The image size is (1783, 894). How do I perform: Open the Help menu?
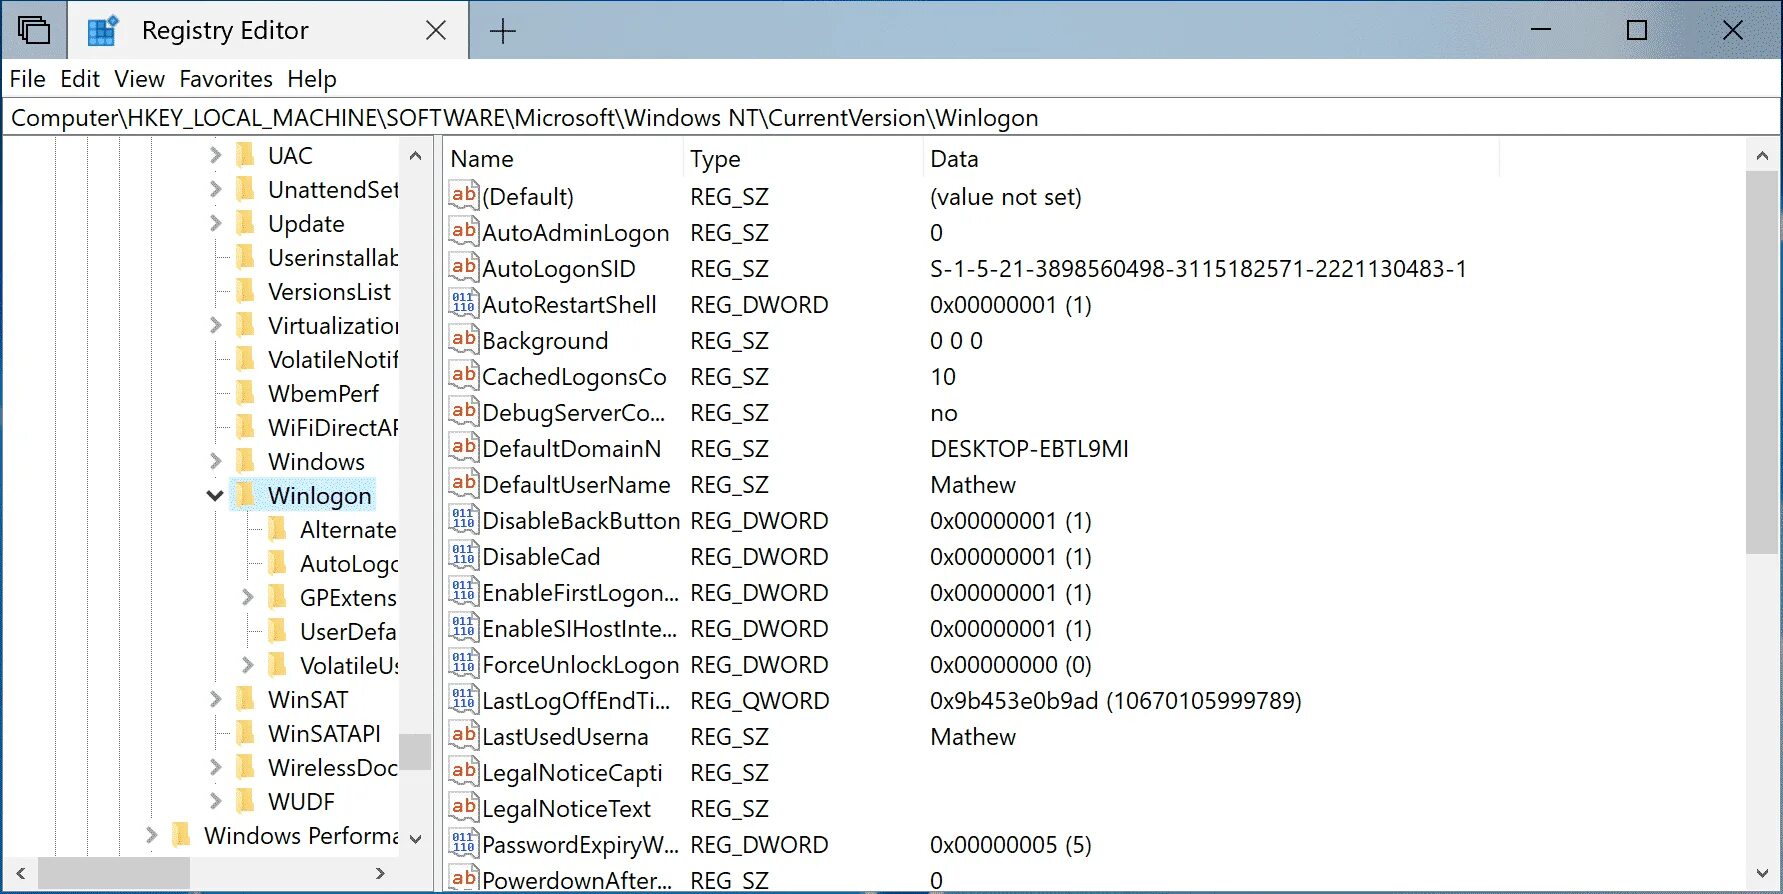pos(312,79)
